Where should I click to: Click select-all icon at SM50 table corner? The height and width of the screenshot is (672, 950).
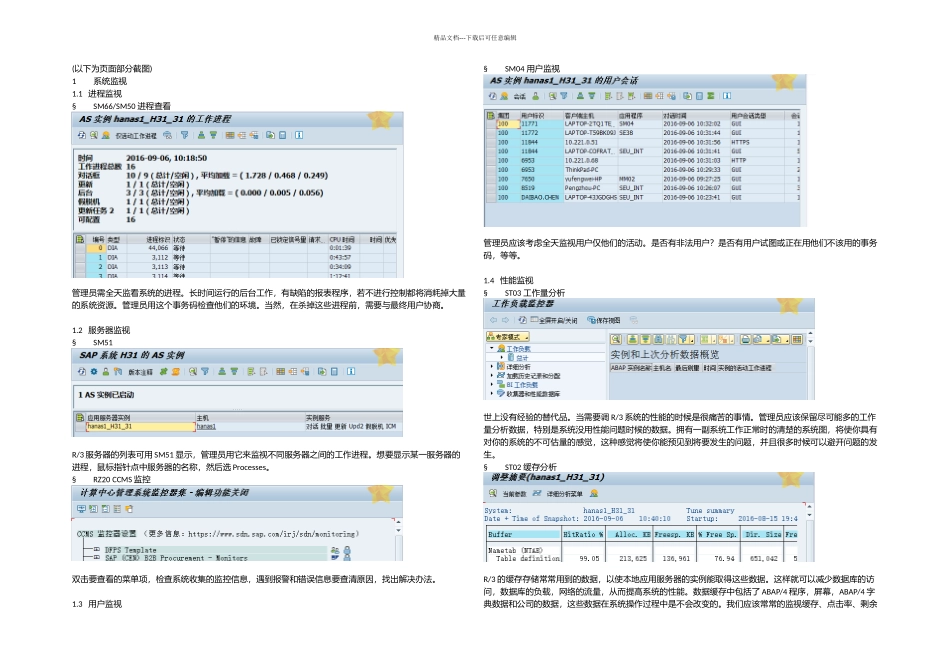80,239
